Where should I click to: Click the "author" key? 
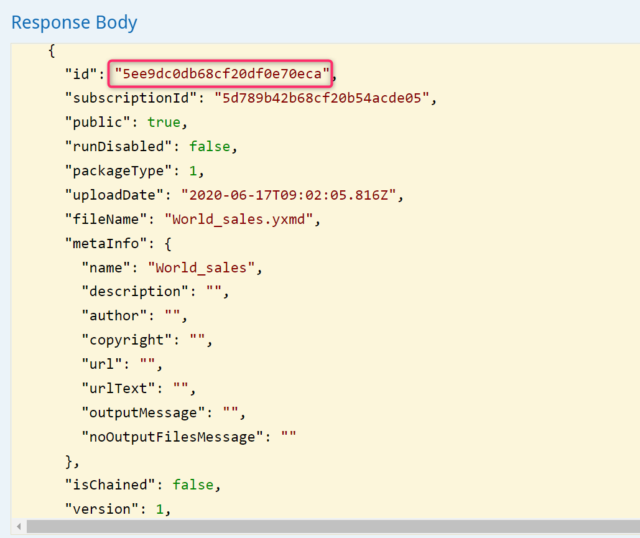114,316
